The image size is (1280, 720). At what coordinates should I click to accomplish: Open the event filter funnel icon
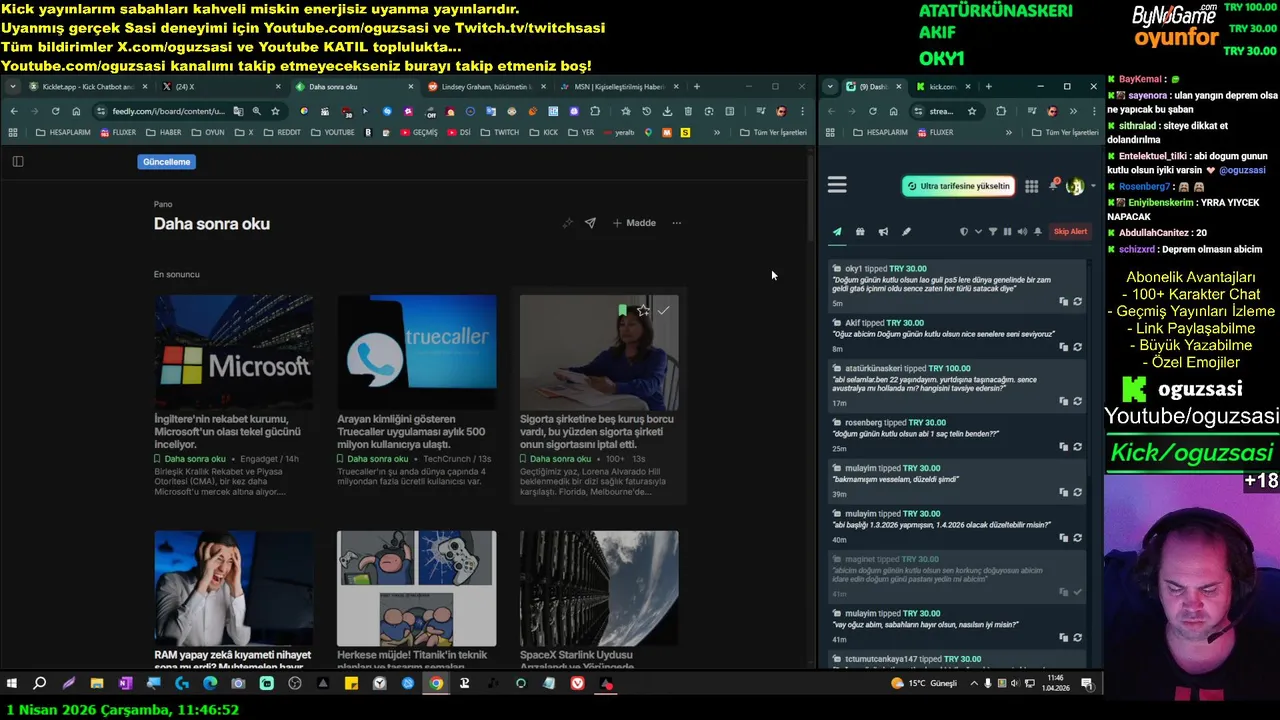pyautogui.click(x=993, y=232)
